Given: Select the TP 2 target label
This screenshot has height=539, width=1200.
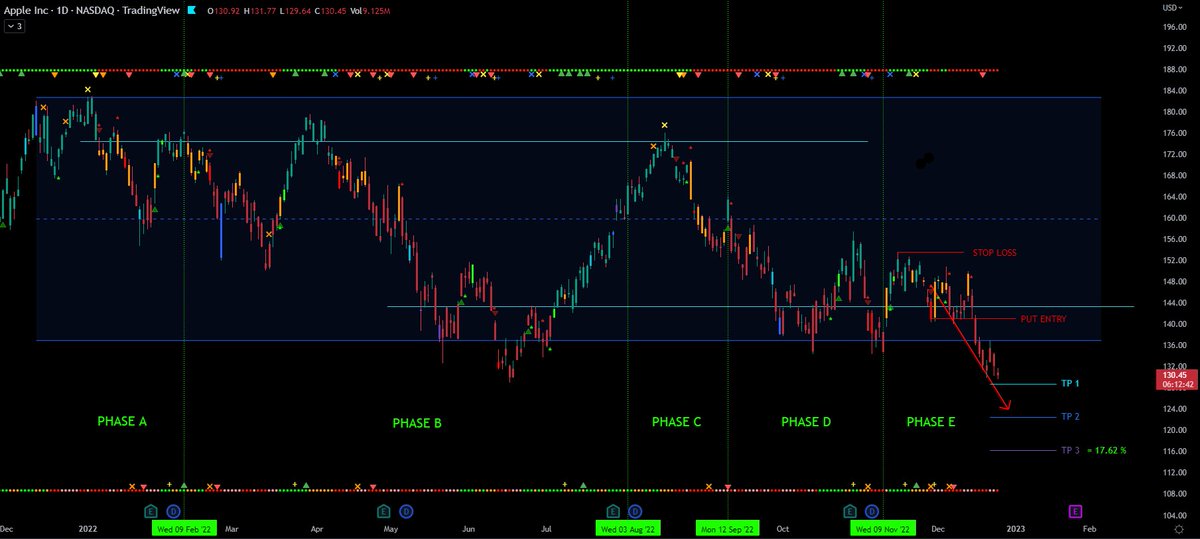Looking at the screenshot, I should (x=1070, y=416).
